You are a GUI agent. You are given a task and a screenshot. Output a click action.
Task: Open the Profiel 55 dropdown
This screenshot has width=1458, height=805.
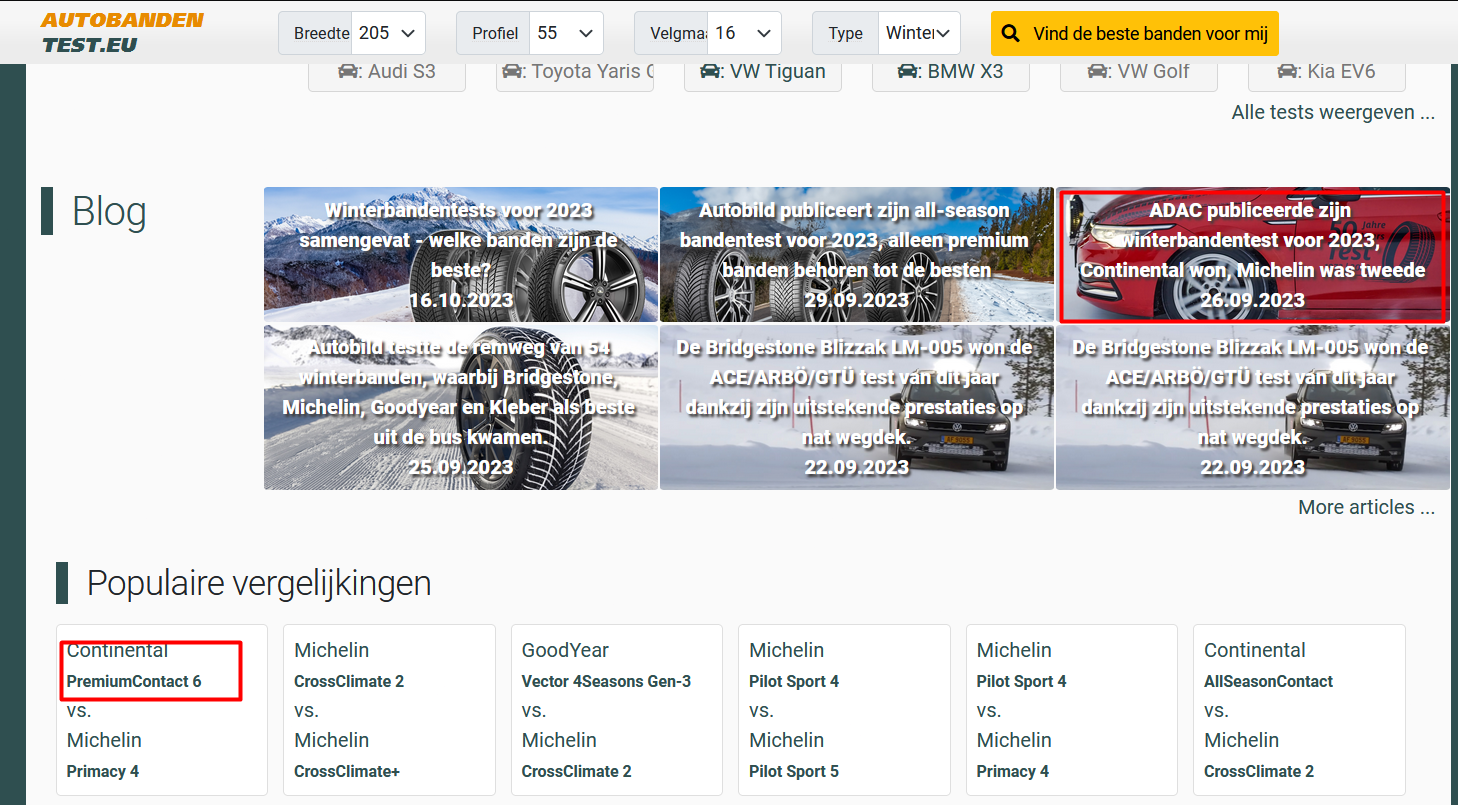566,33
